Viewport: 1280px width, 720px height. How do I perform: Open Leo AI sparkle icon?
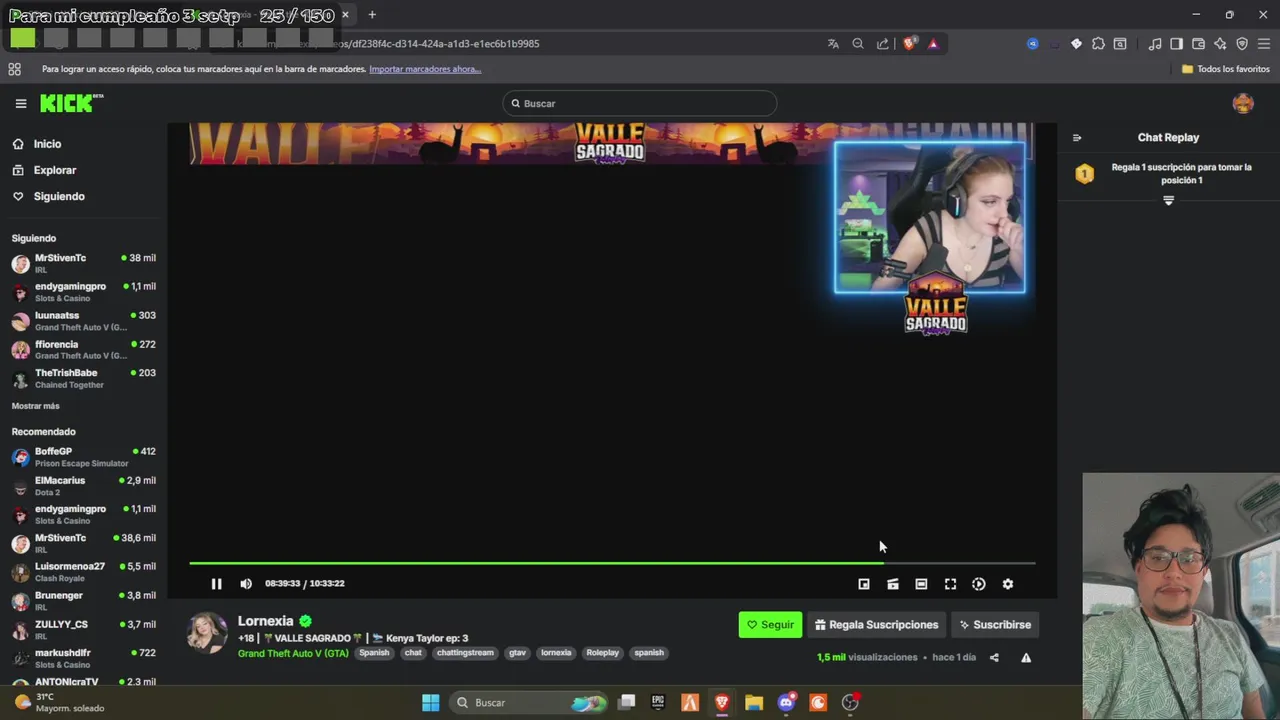pyautogui.click(x=1220, y=44)
